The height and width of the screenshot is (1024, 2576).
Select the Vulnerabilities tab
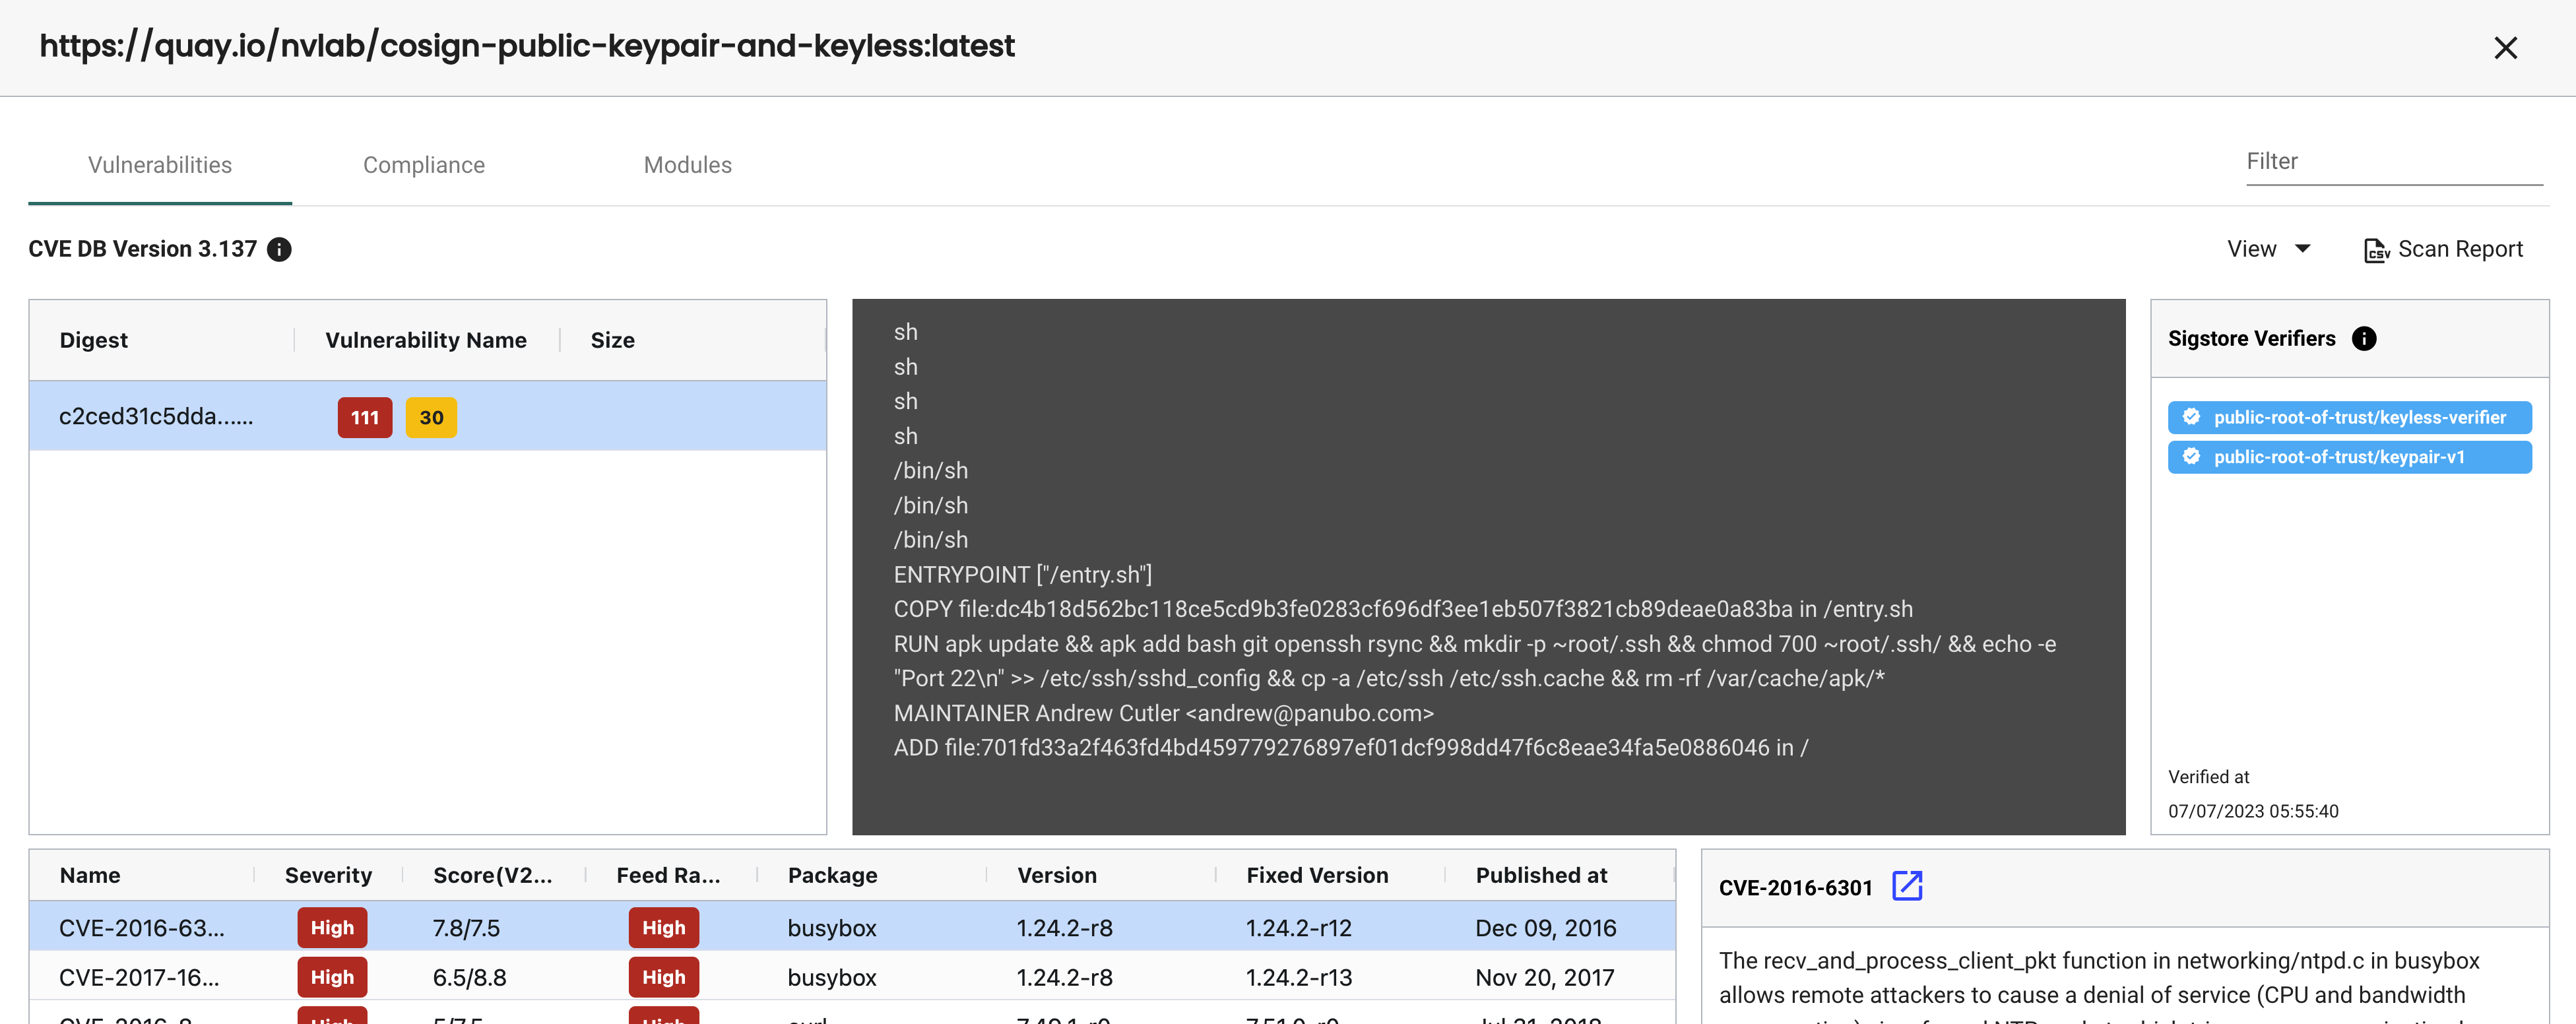coord(160,165)
